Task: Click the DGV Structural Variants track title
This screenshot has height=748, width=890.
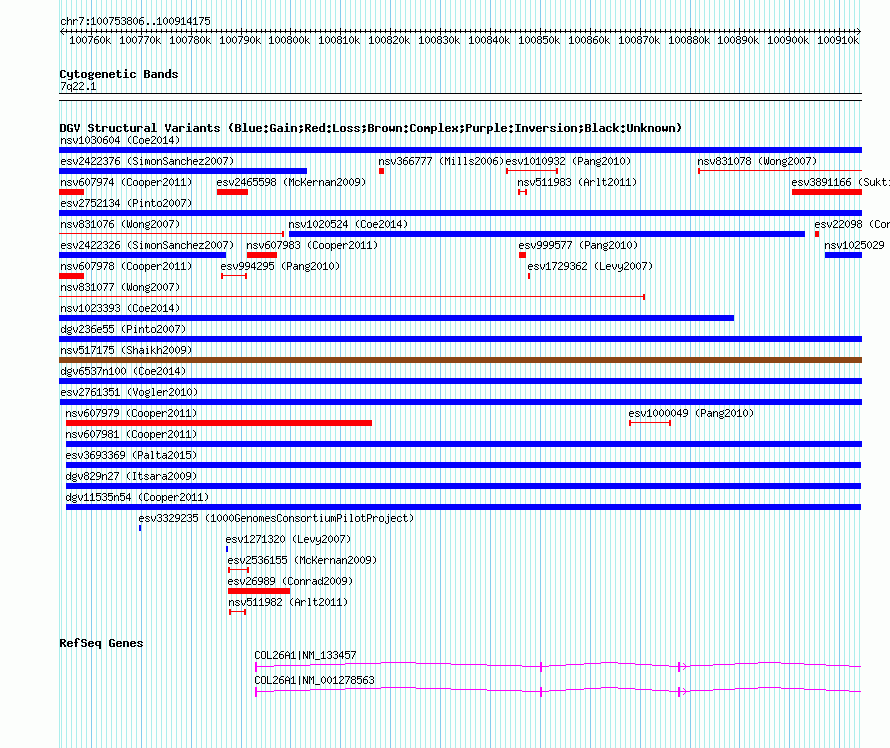Action: tap(370, 128)
